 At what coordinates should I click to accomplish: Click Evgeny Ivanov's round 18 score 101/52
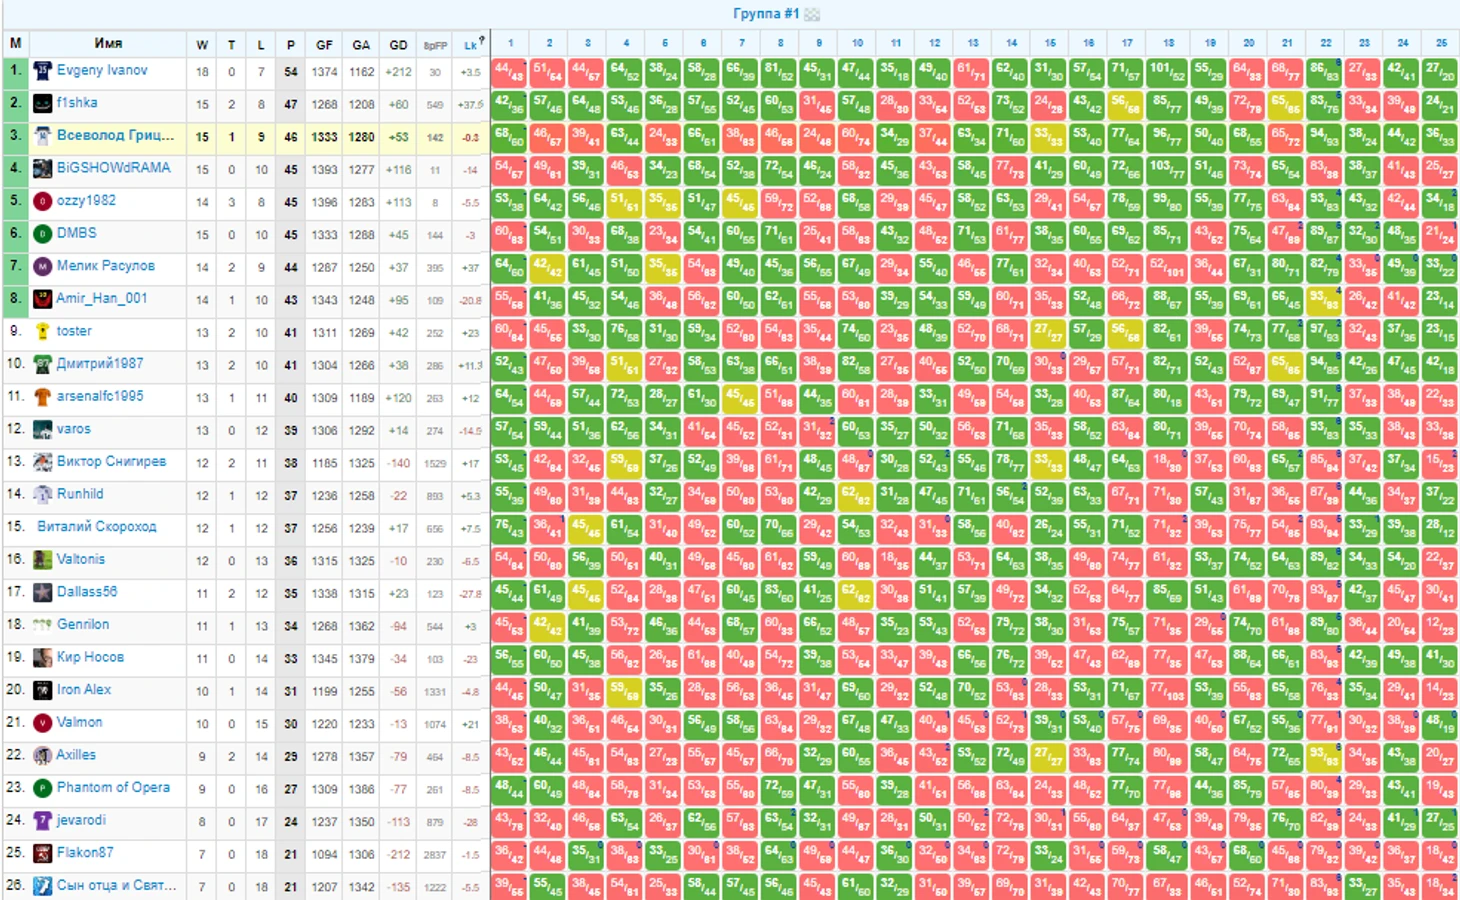[x=1166, y=72]
